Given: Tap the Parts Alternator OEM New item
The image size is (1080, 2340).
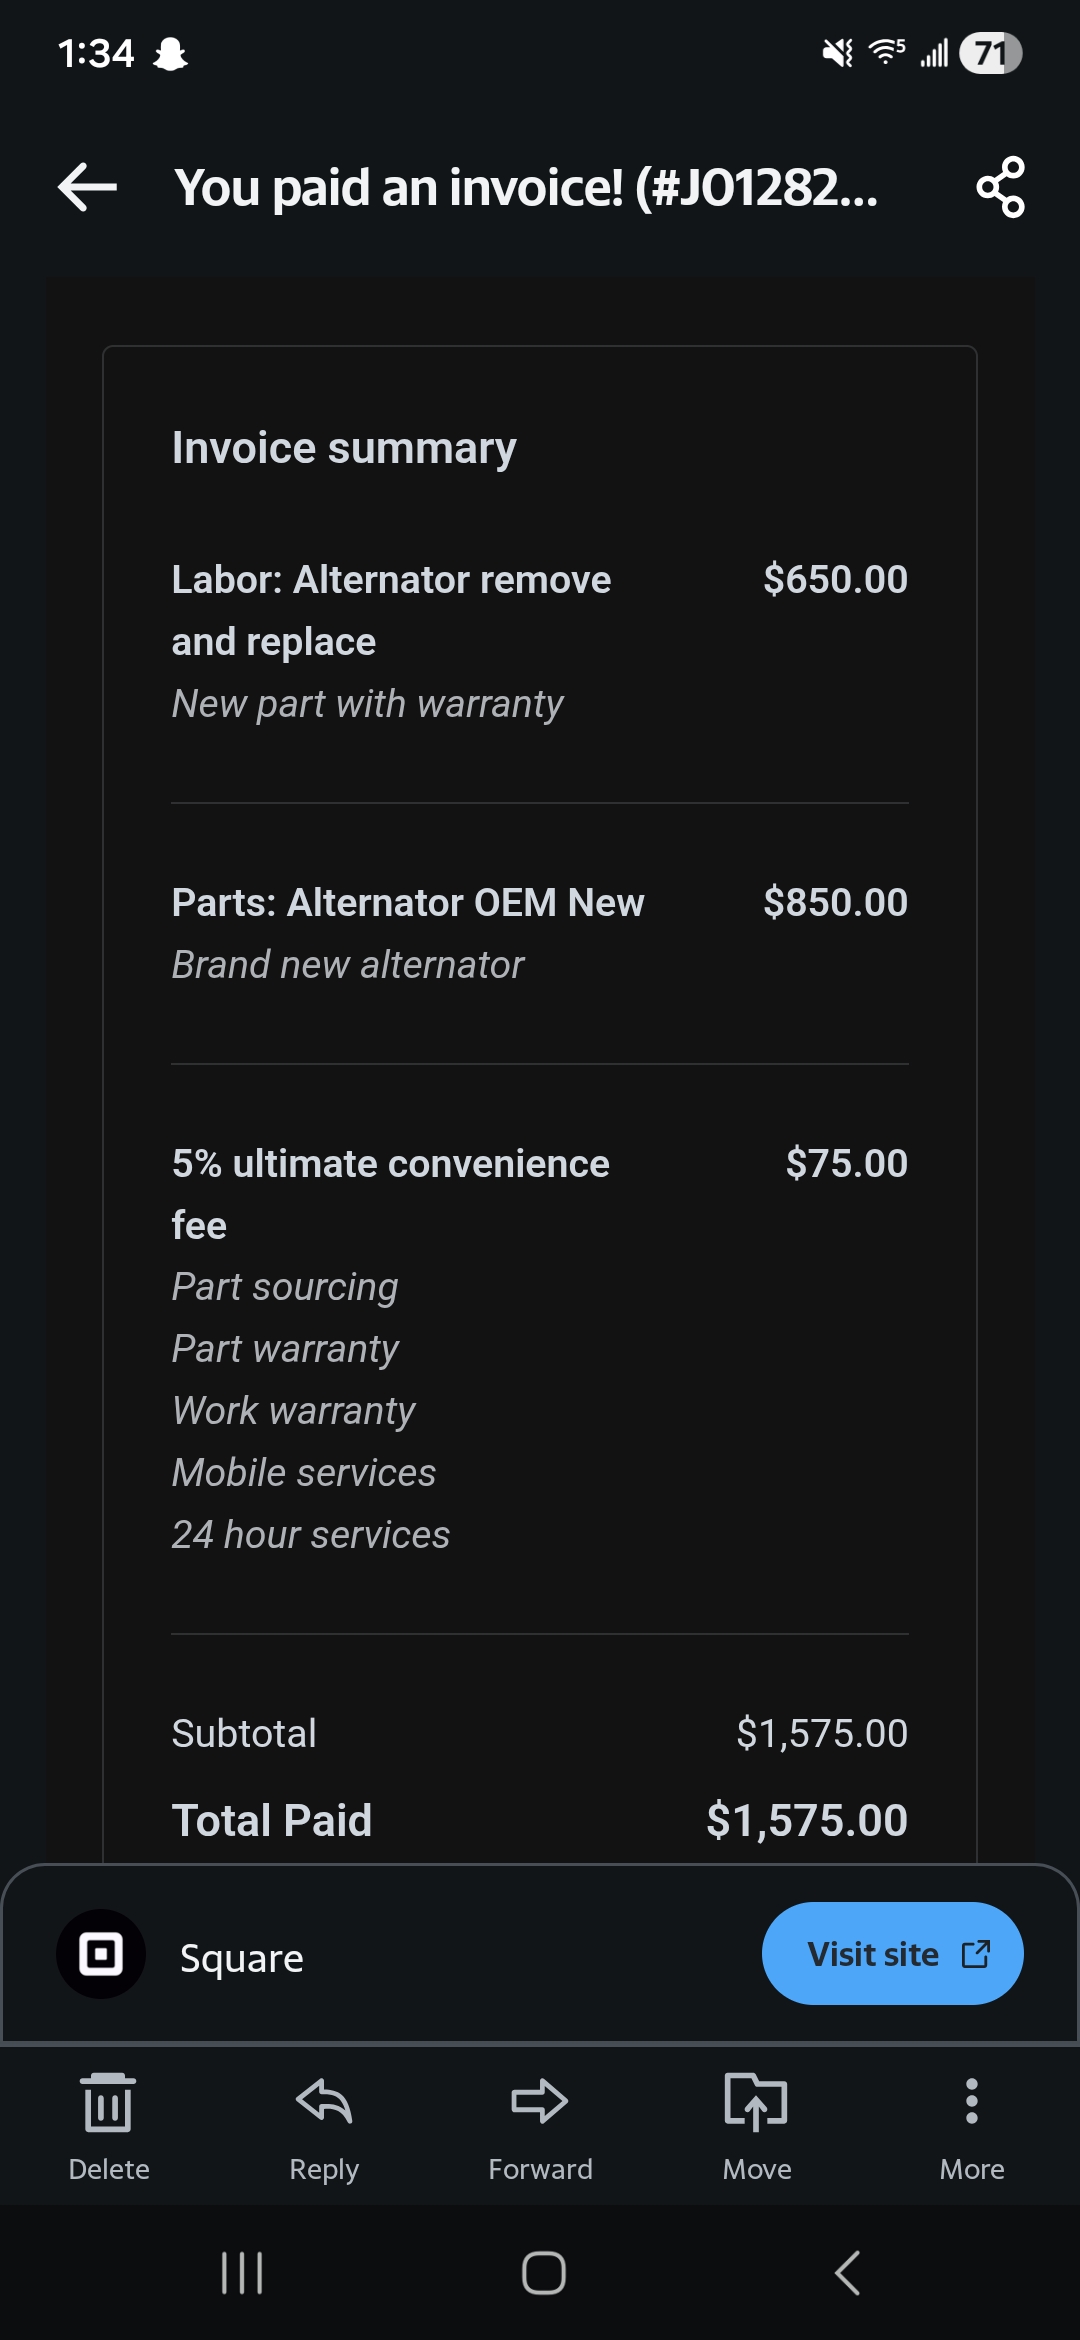Looking at the screenshot, I should click(x=408, y=903).
